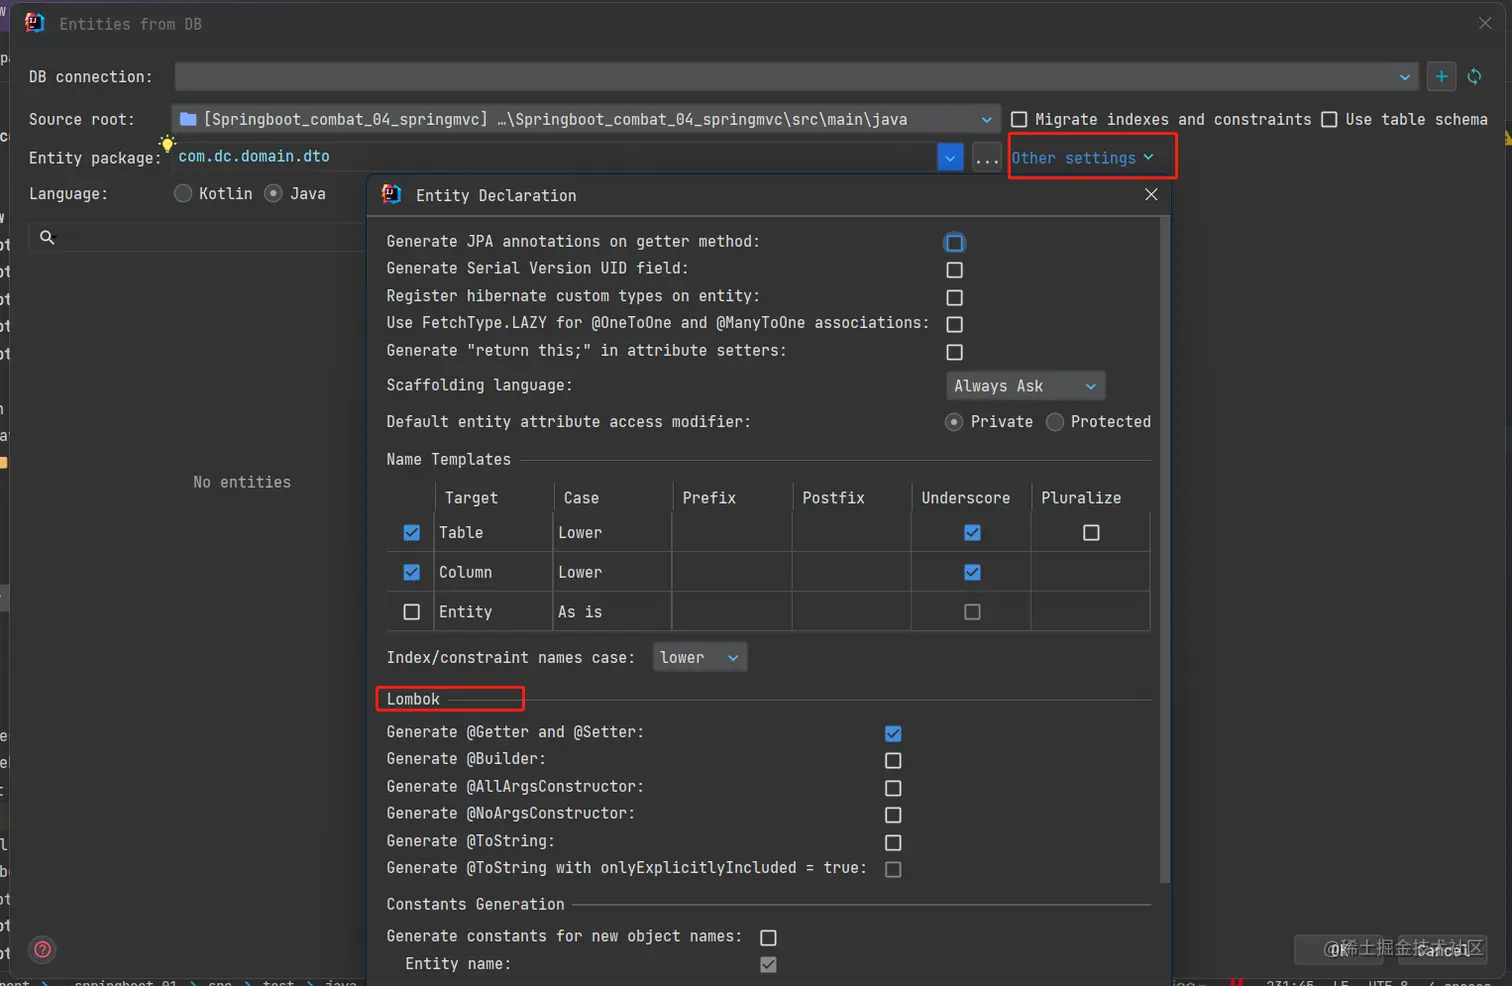Refresh the DB connection list
The height and width of the screenshot is (986, 1512).
coord(1474,76)
